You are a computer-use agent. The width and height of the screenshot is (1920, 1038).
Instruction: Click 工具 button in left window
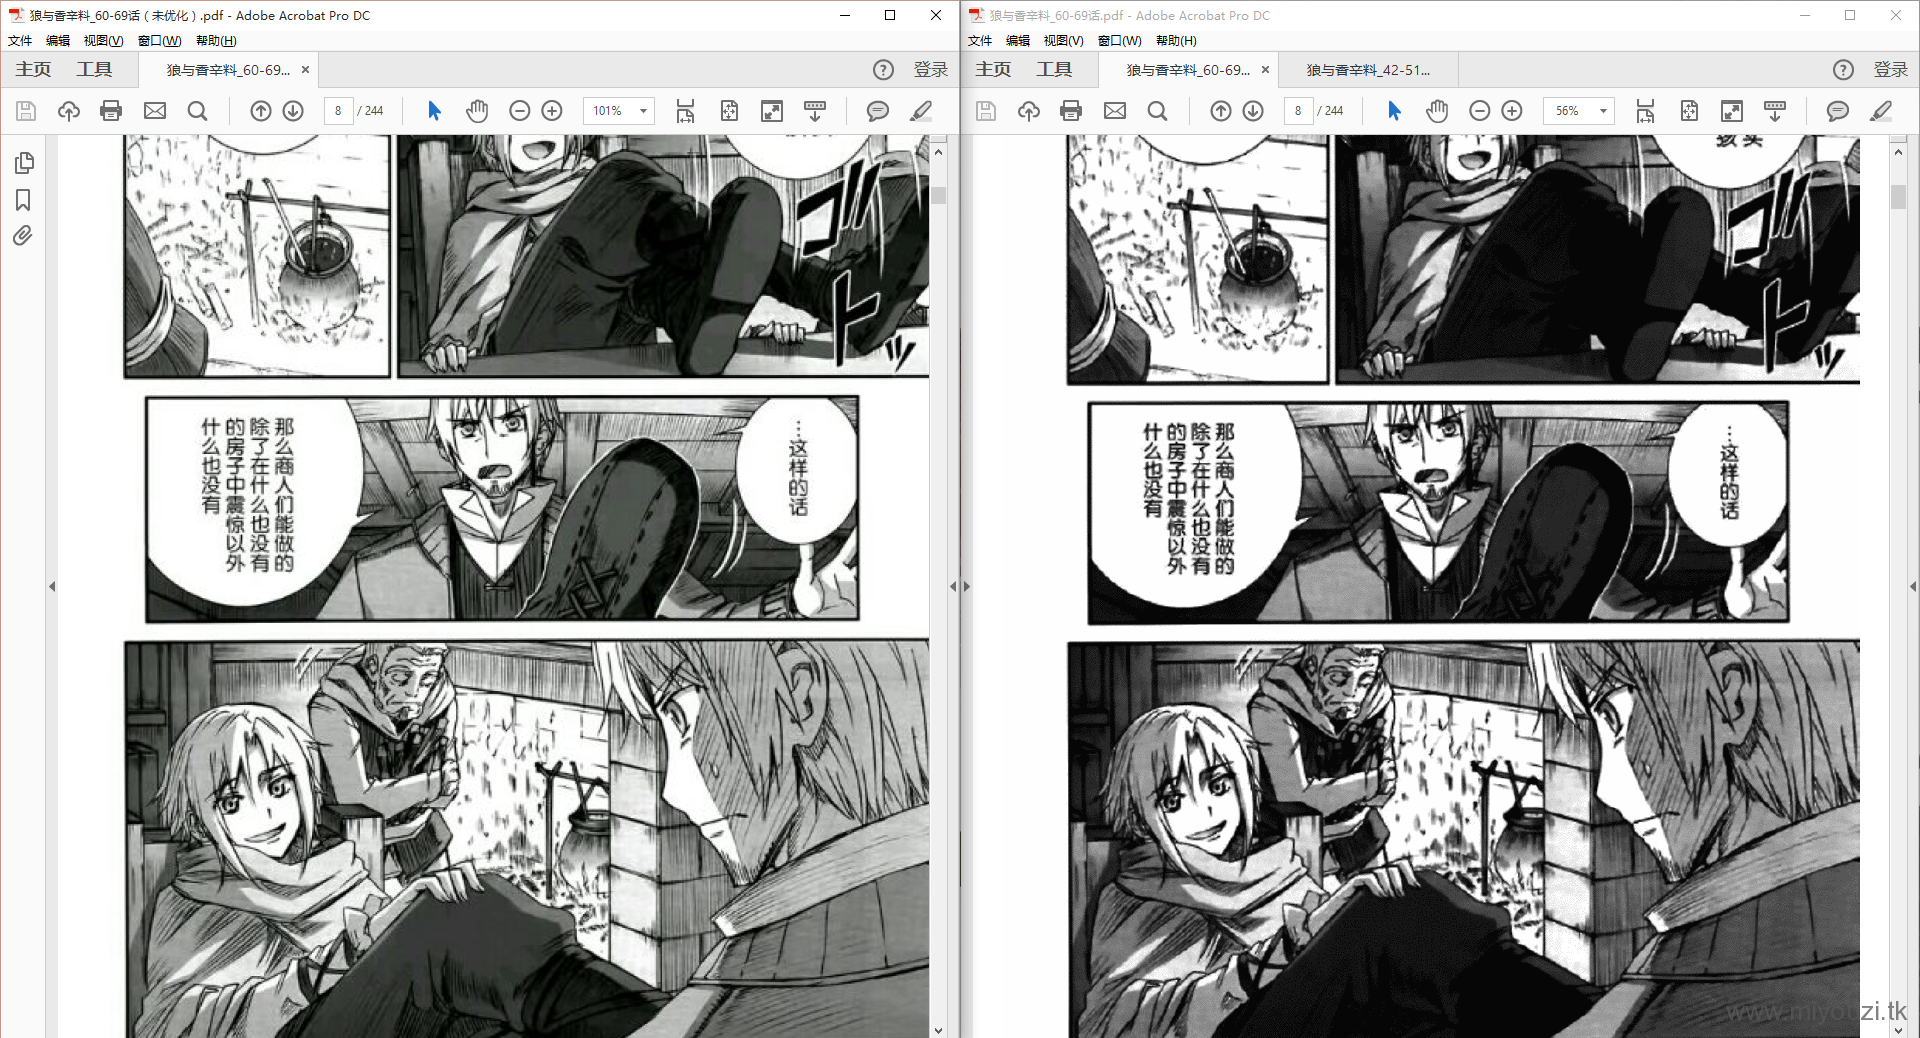[x=94, y=70]
